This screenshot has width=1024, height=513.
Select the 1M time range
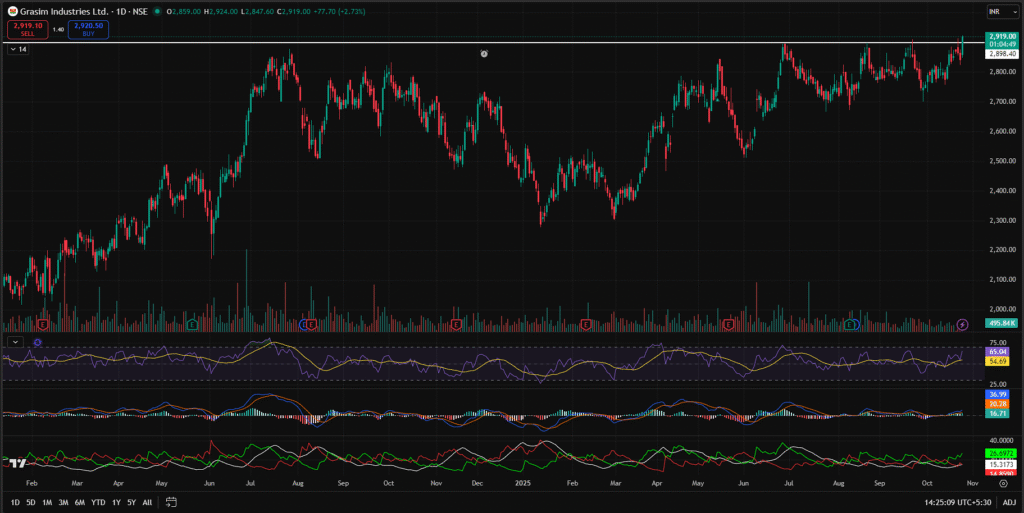46,502
